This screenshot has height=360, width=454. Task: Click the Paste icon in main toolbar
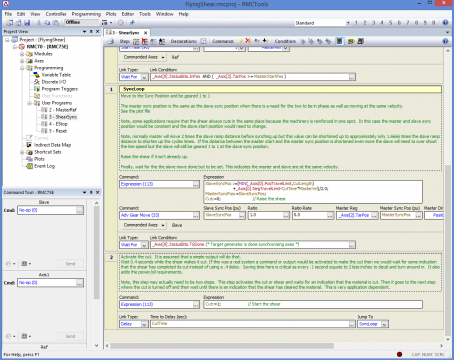56,23
